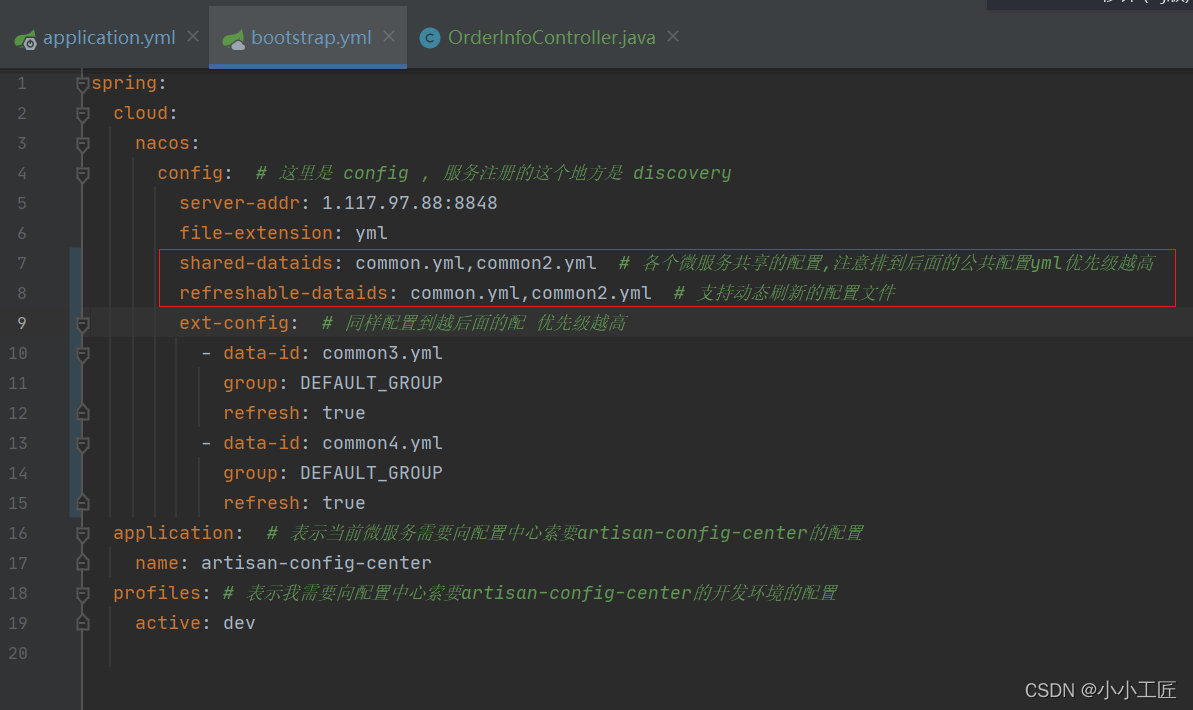
Task: Collapse the spring block on line 1
Action: (83, 84)
